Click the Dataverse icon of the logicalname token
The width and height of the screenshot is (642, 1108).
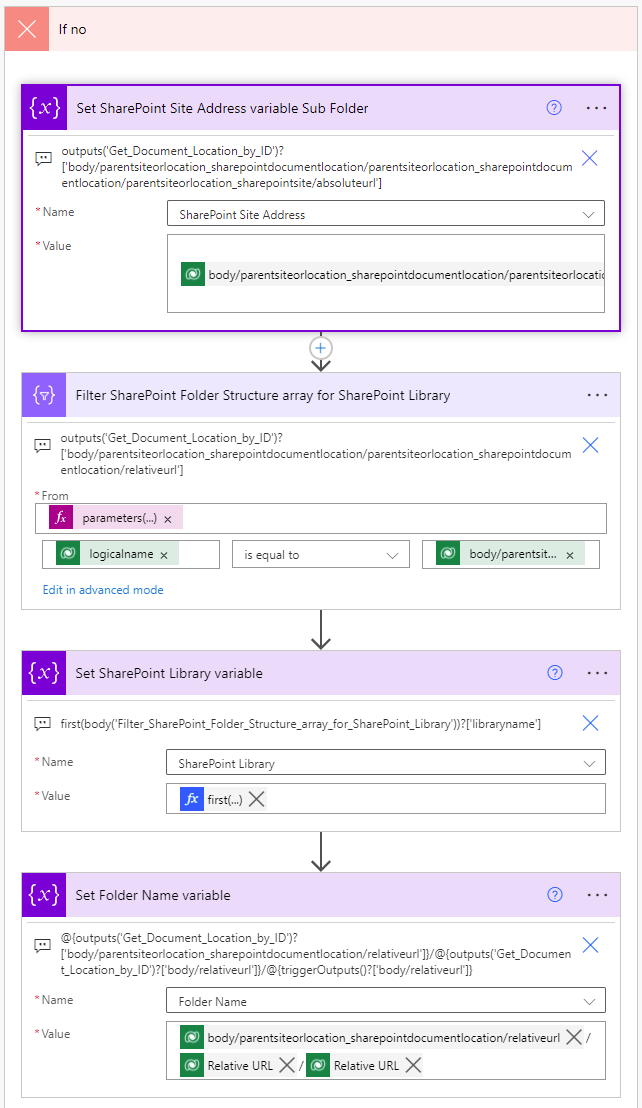pyautogui.click(x=68, y=554)
